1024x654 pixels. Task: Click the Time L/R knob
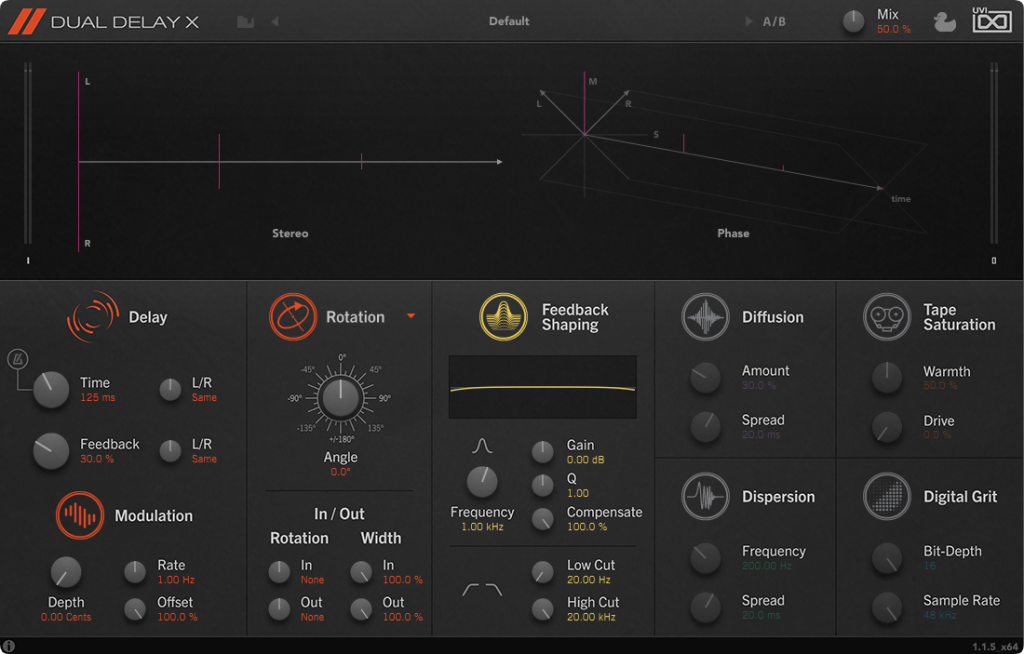click(x=170, y=389)
